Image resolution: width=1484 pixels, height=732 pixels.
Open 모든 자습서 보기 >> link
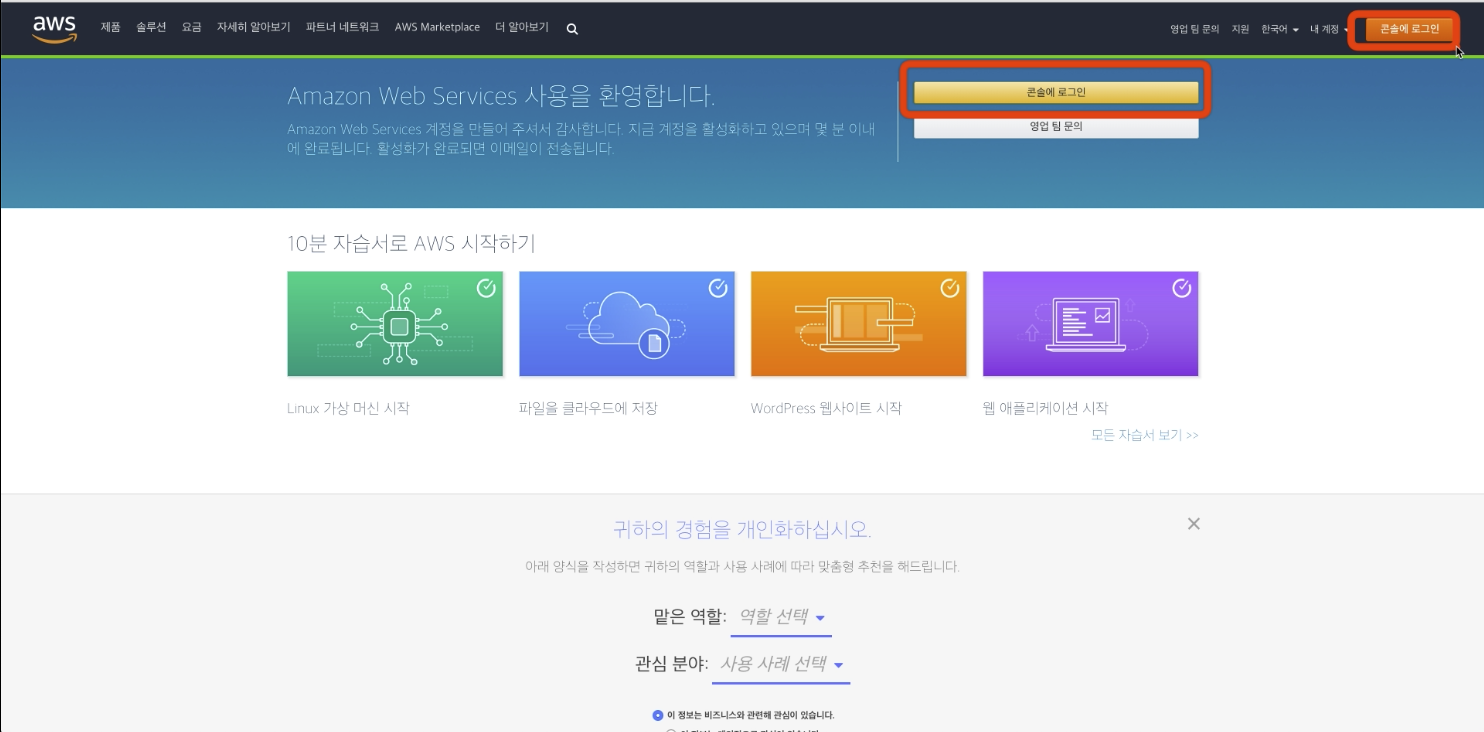pos(1145,435)
